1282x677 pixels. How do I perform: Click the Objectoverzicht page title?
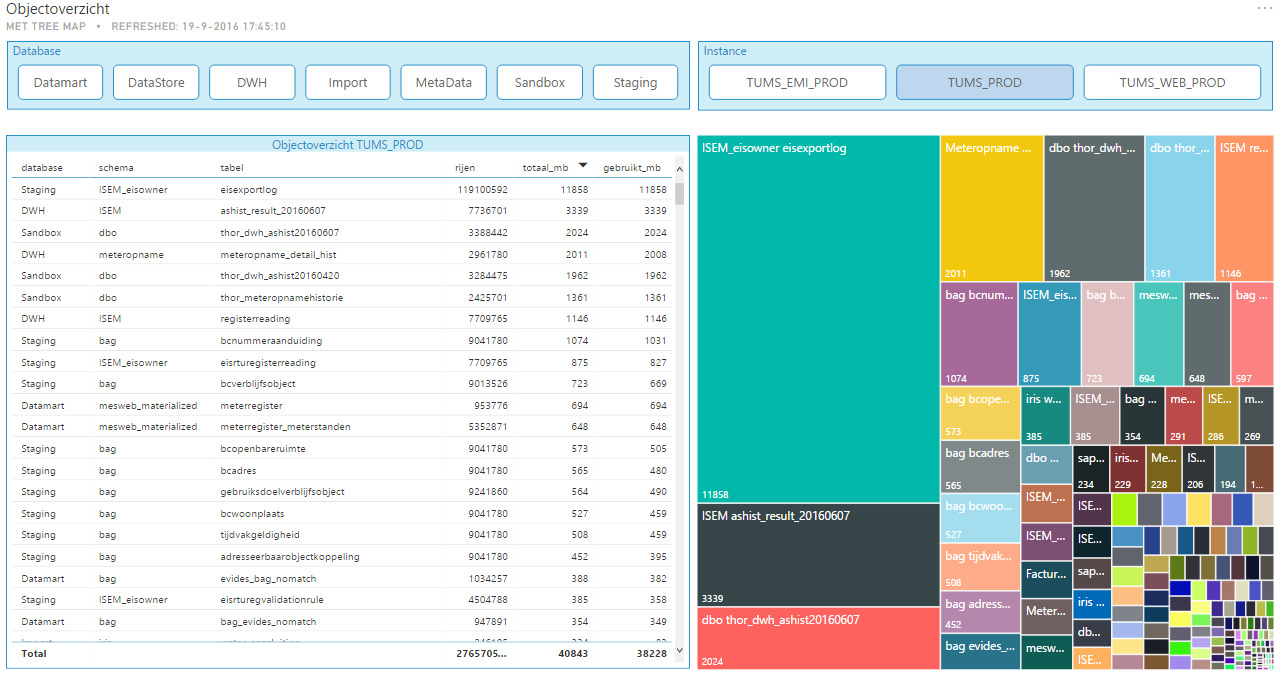[x=58, y=9]
